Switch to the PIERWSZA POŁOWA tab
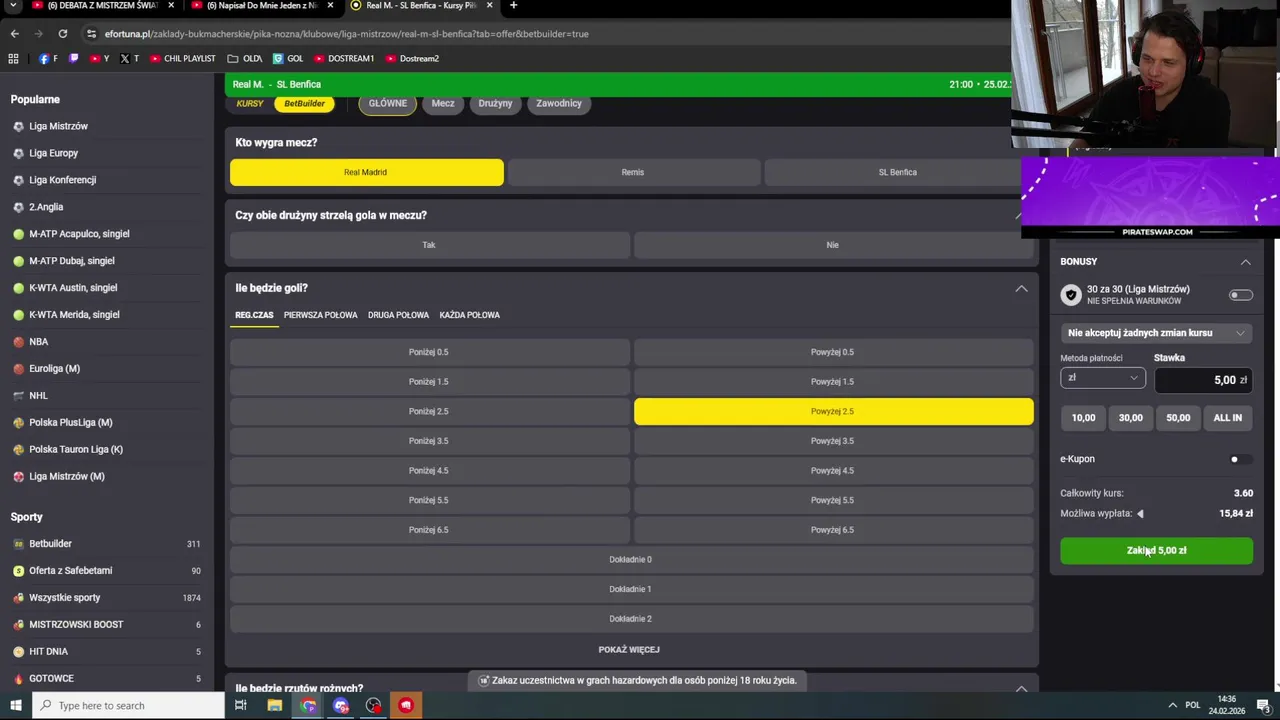The height and width of the screenshot is (720, 1280). coord(320,315)
